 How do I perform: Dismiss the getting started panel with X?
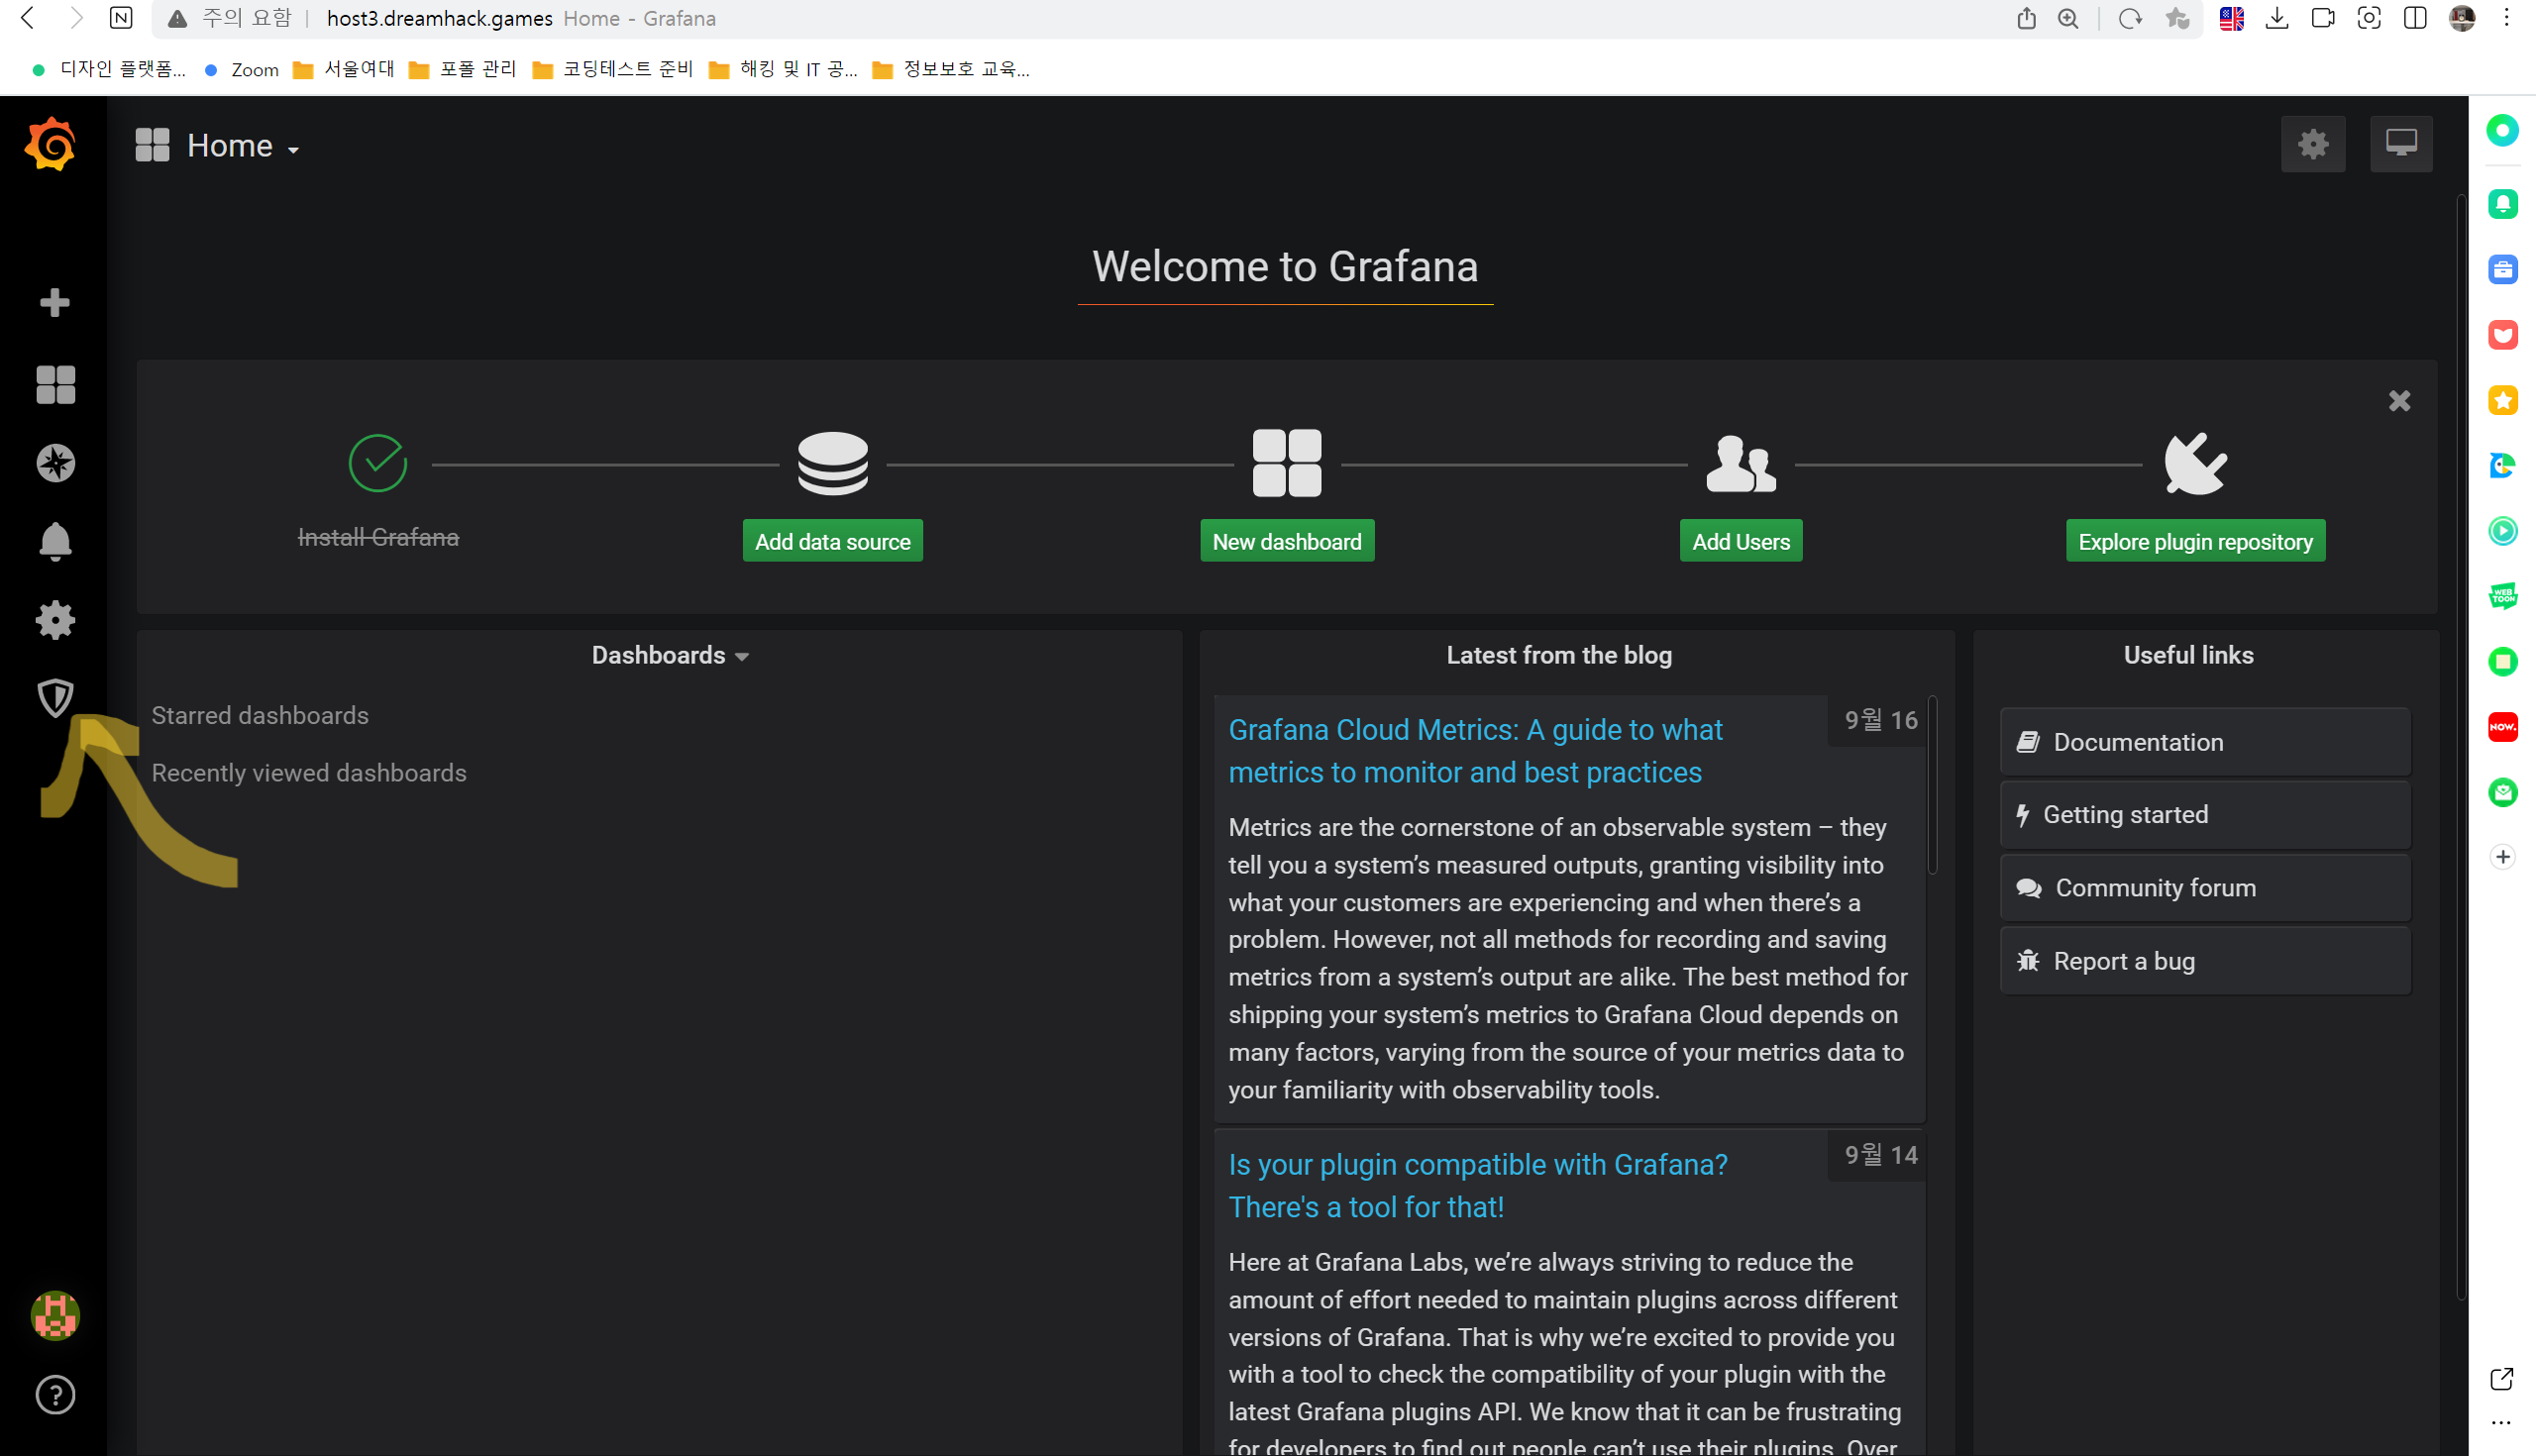pos(2398,401)
